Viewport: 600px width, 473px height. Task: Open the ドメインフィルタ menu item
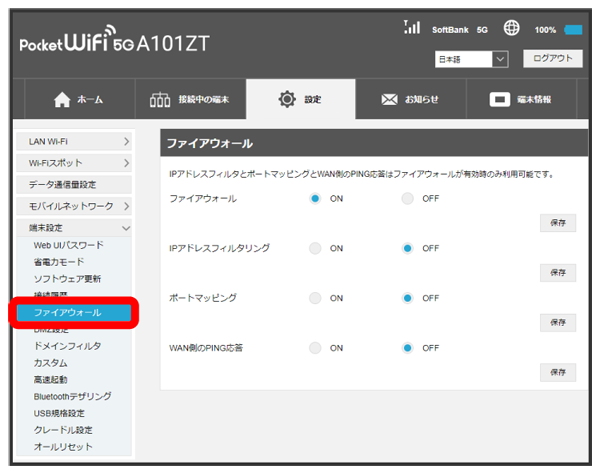coord(66,345)
